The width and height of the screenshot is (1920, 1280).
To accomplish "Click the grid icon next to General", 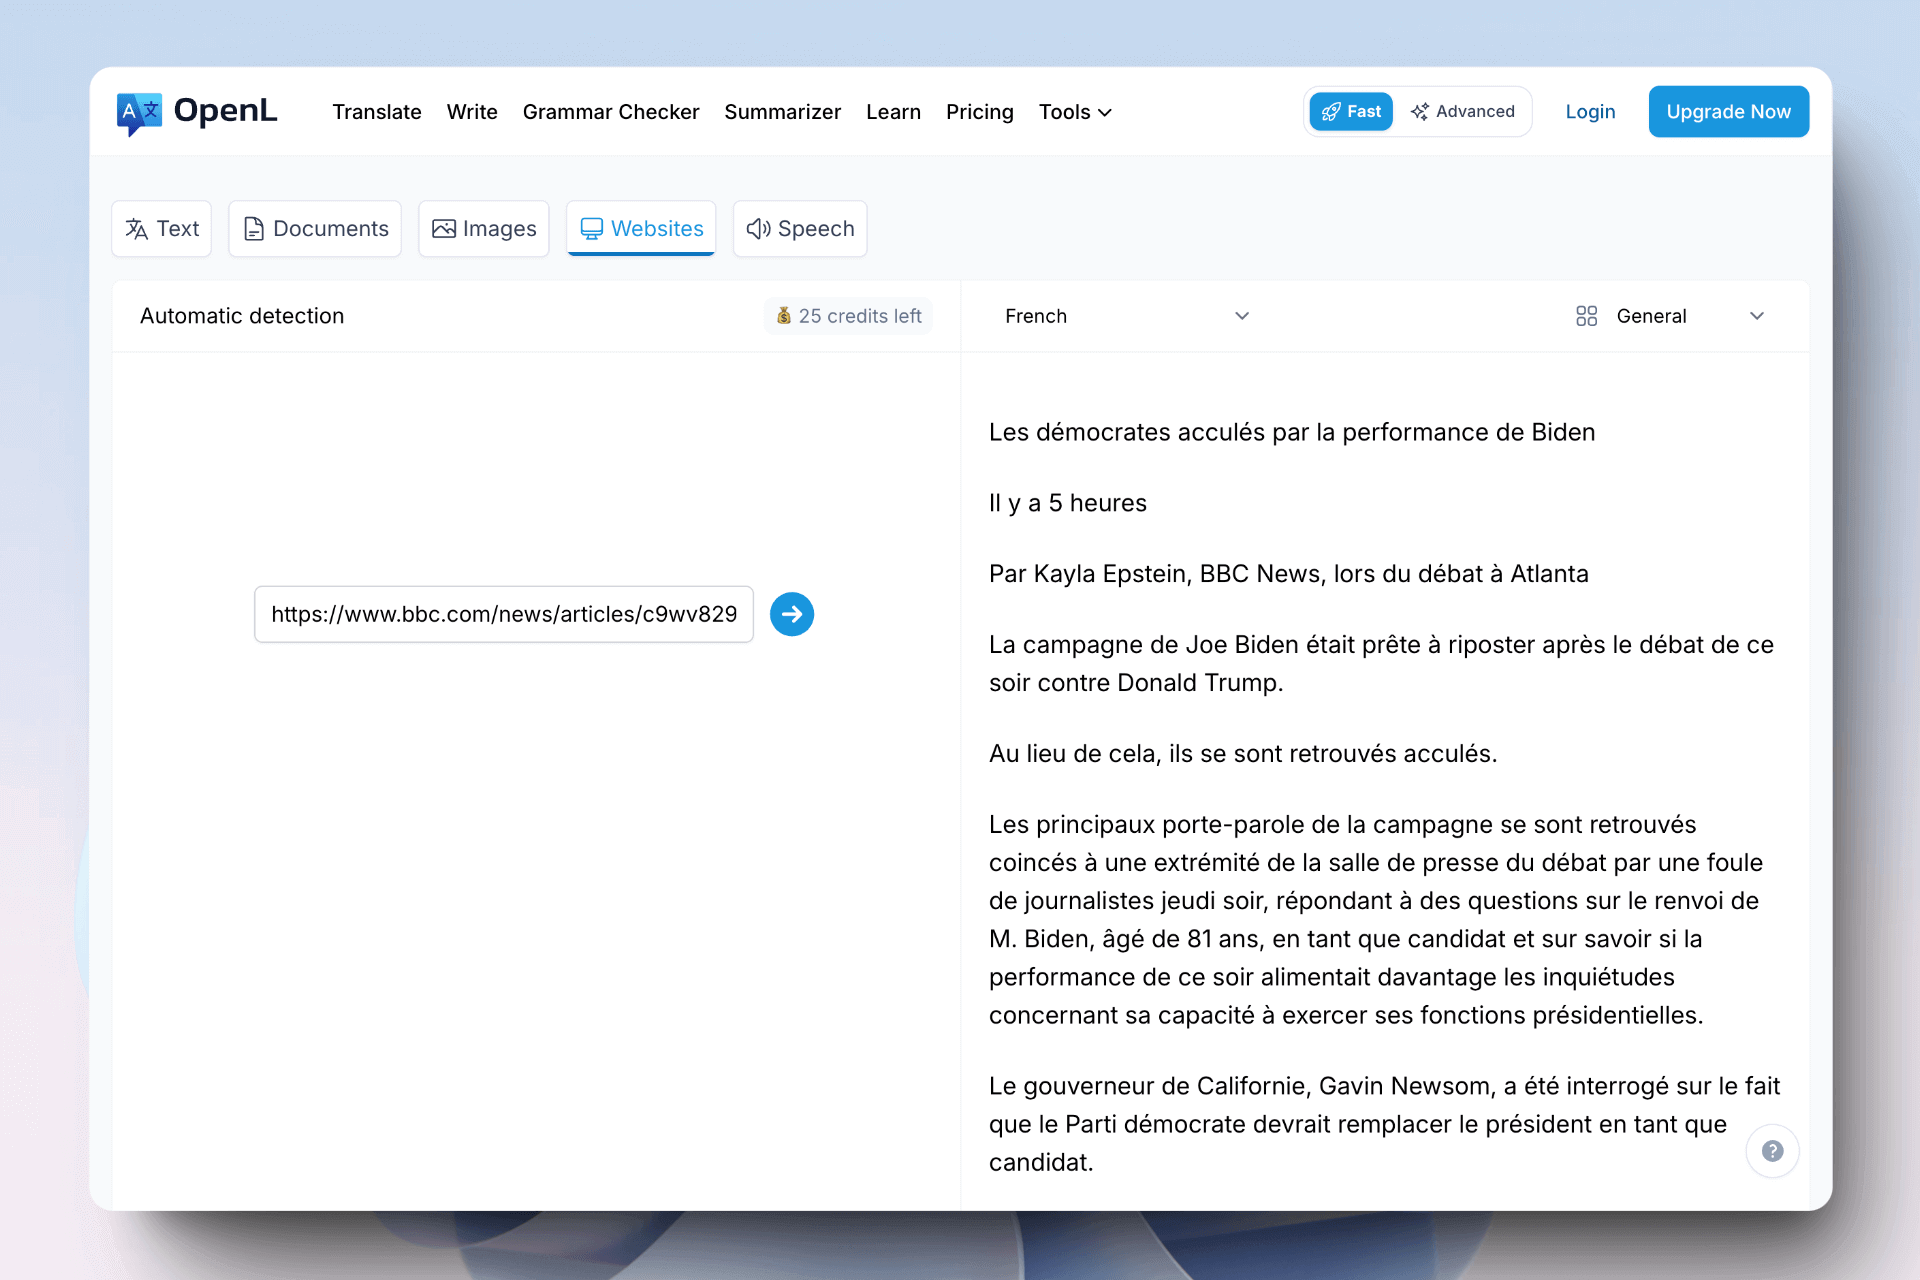I will (1586, 315).
